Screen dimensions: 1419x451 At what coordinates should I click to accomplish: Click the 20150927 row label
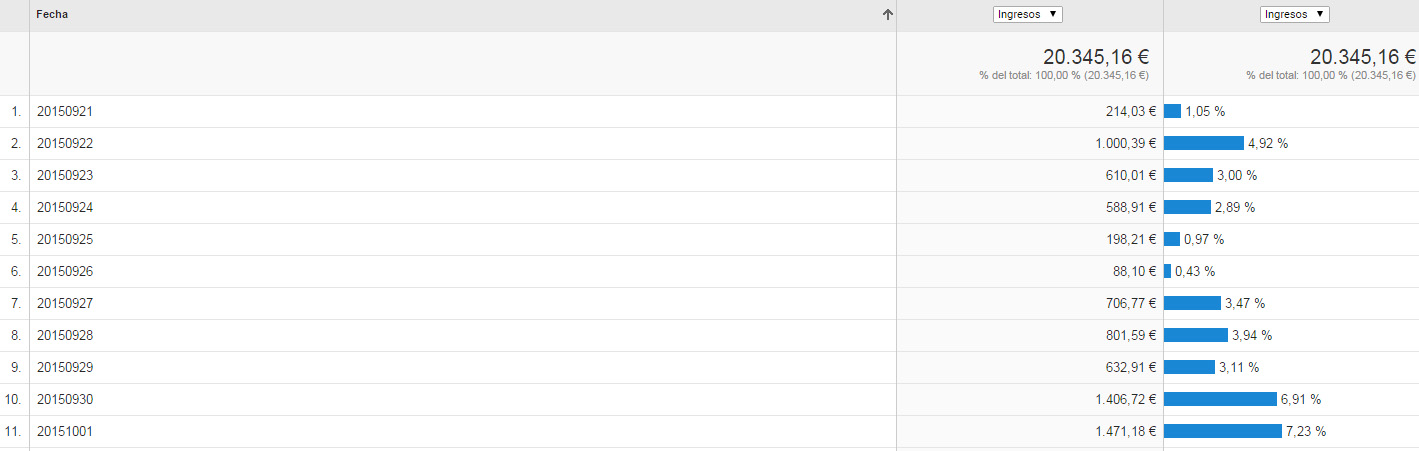coord(65,304)
